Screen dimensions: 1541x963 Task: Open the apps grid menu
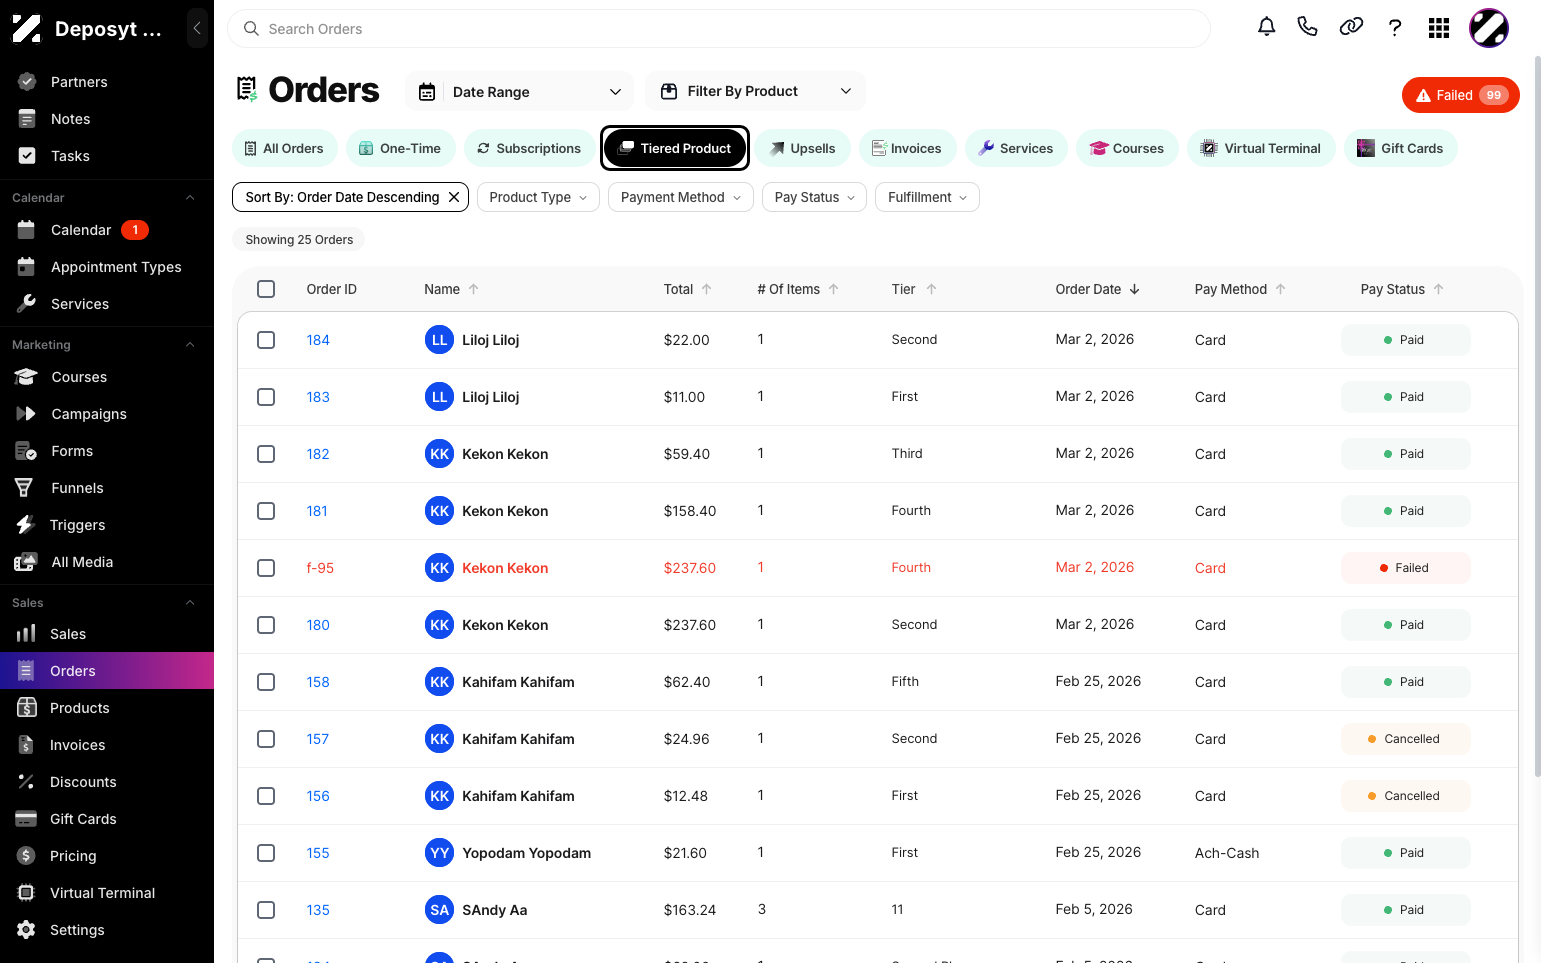coord(1439,28)
